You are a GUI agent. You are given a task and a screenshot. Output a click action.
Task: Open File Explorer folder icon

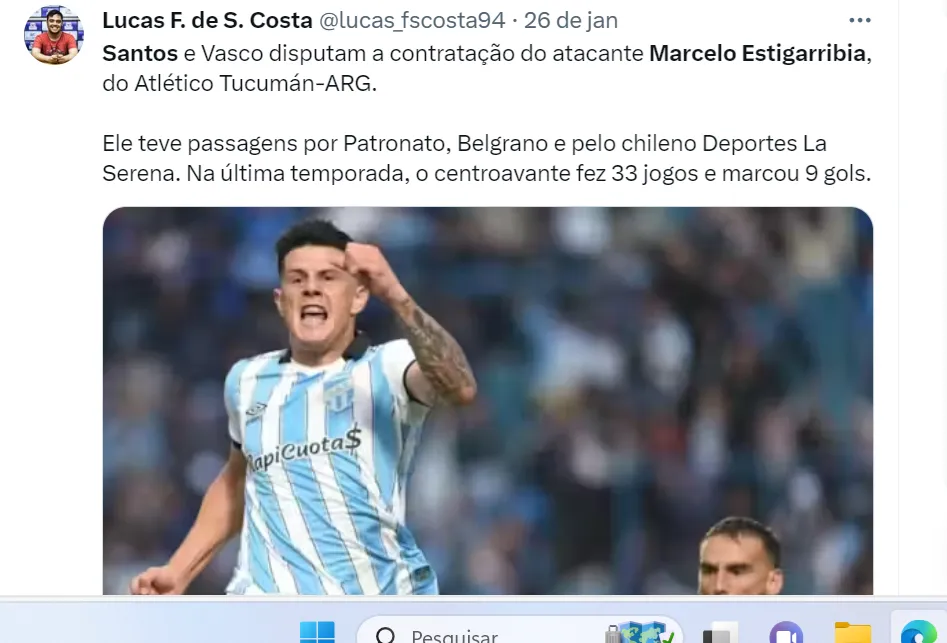point(853,633)
